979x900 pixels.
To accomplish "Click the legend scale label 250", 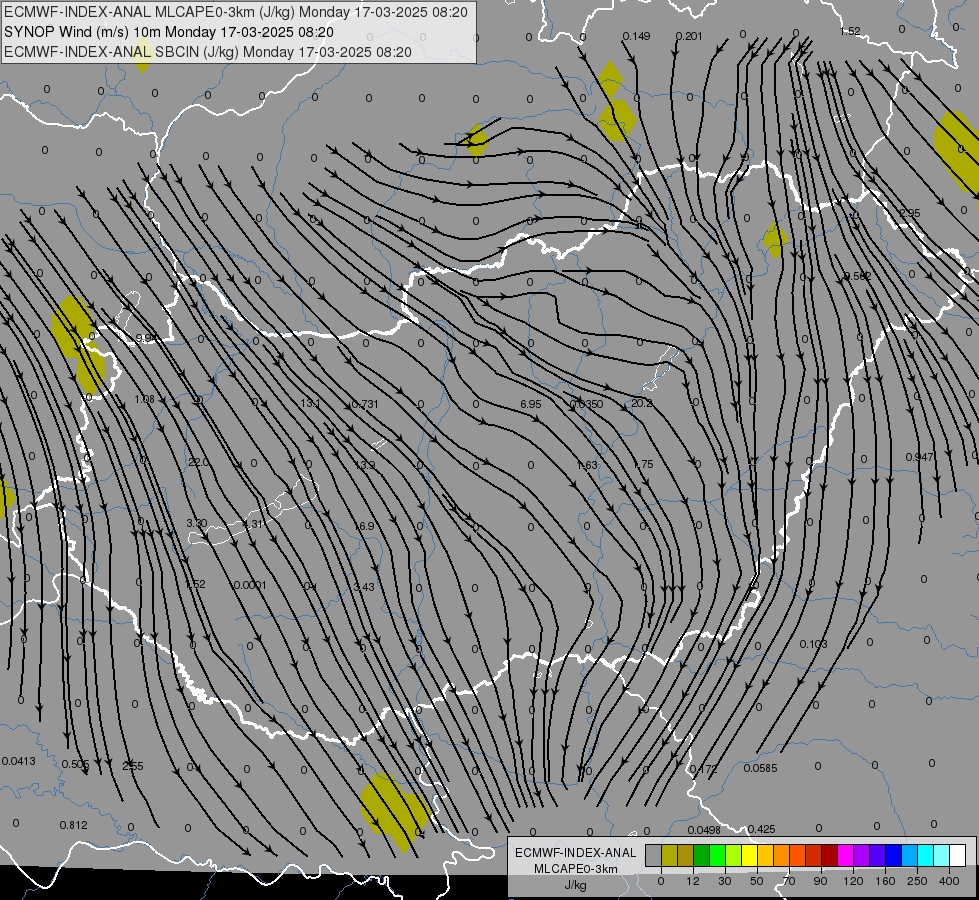I will (917, 881).
